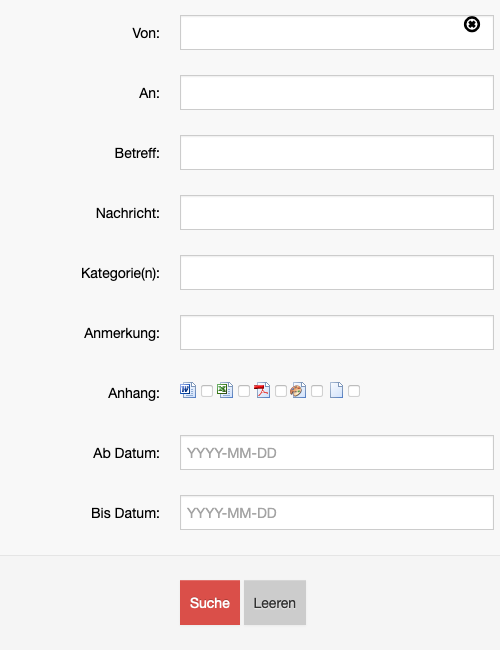
Task: Click the image attachment palette icon
Action: point(298,390)
